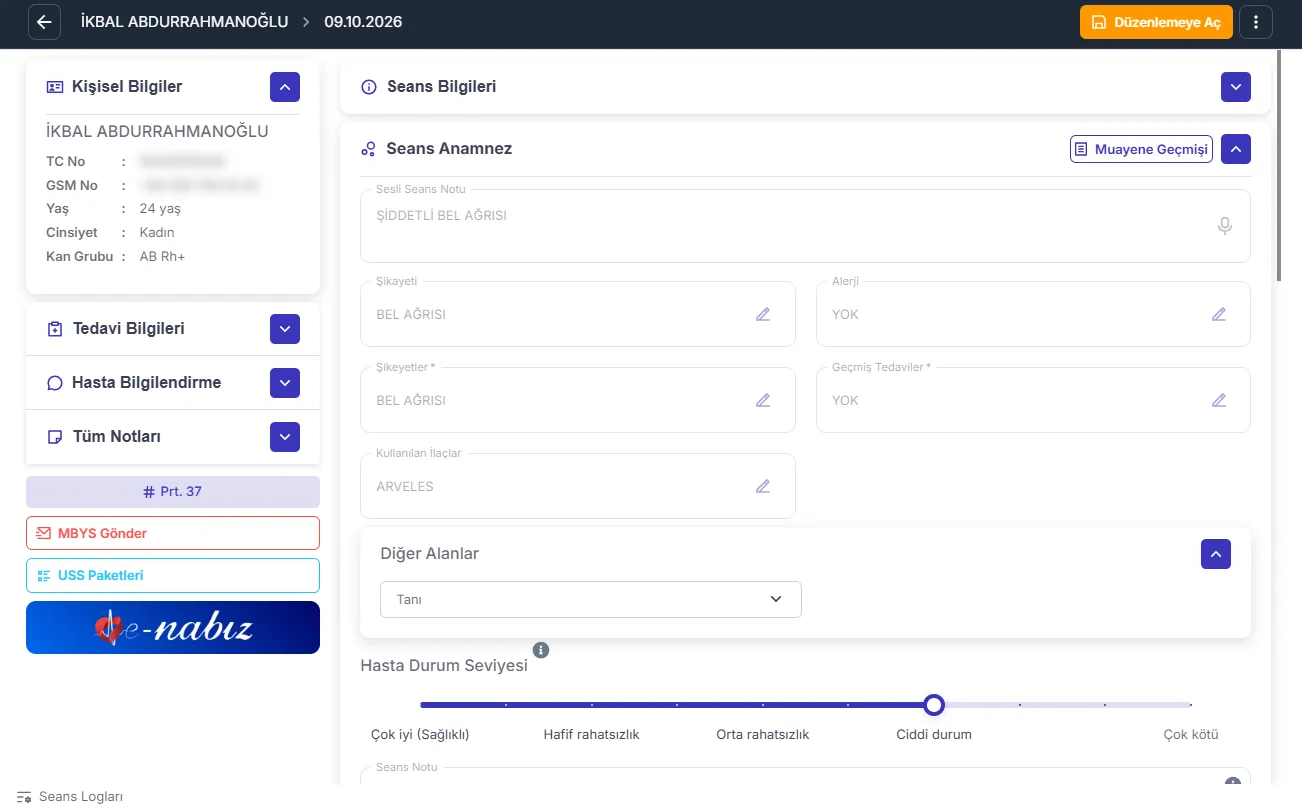
Task: Click the MBYS Gönder button
Action: [x=173, y=533]
